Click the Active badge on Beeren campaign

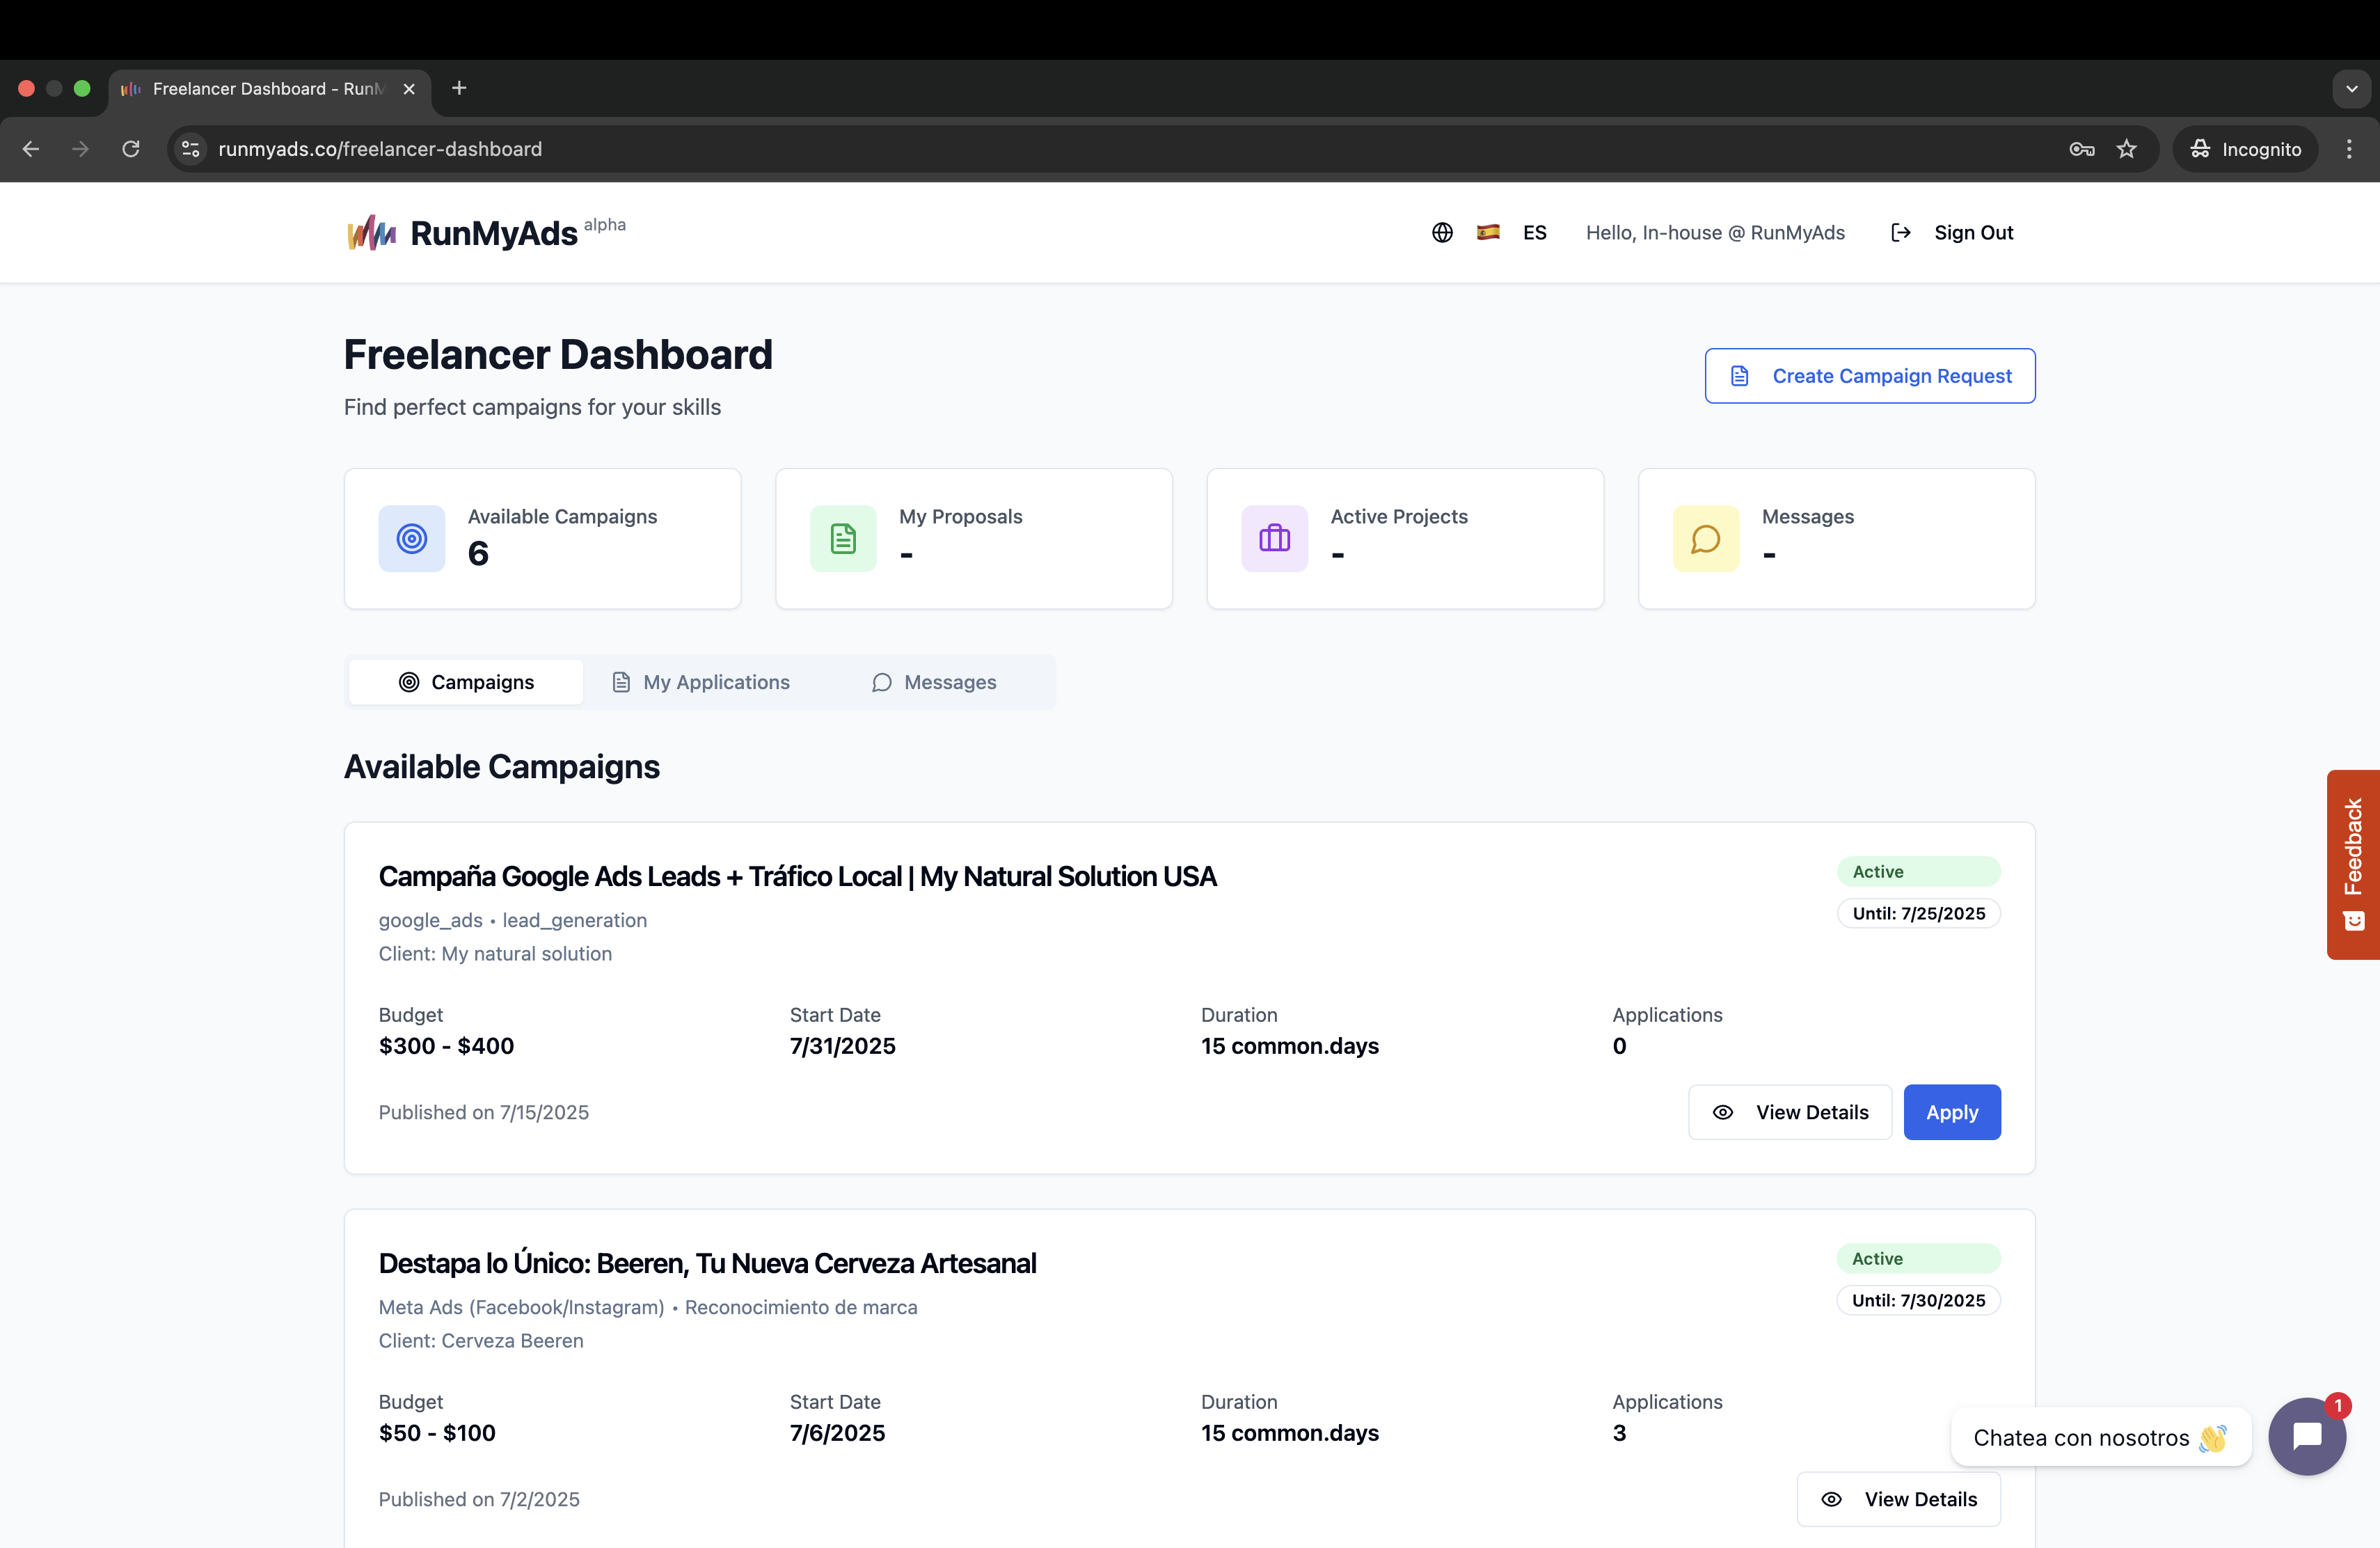(1918, 1258)
